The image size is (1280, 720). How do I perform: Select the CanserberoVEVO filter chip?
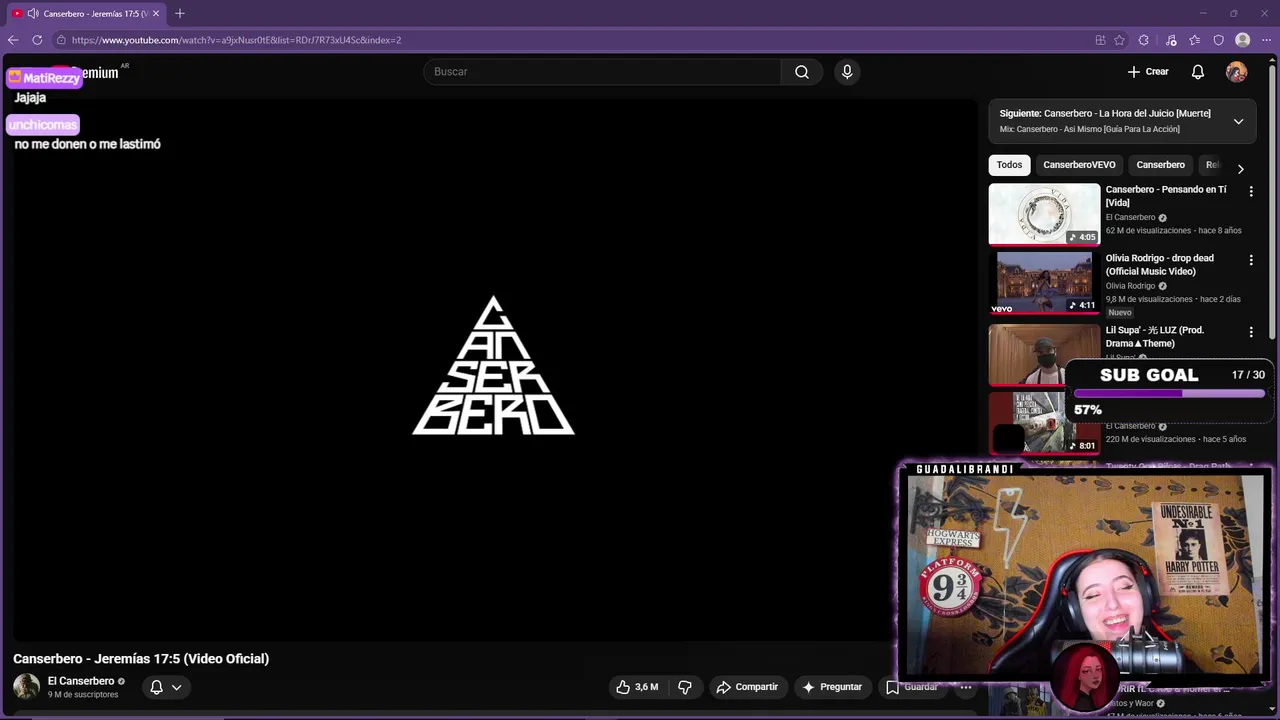tap(1079, 165)
